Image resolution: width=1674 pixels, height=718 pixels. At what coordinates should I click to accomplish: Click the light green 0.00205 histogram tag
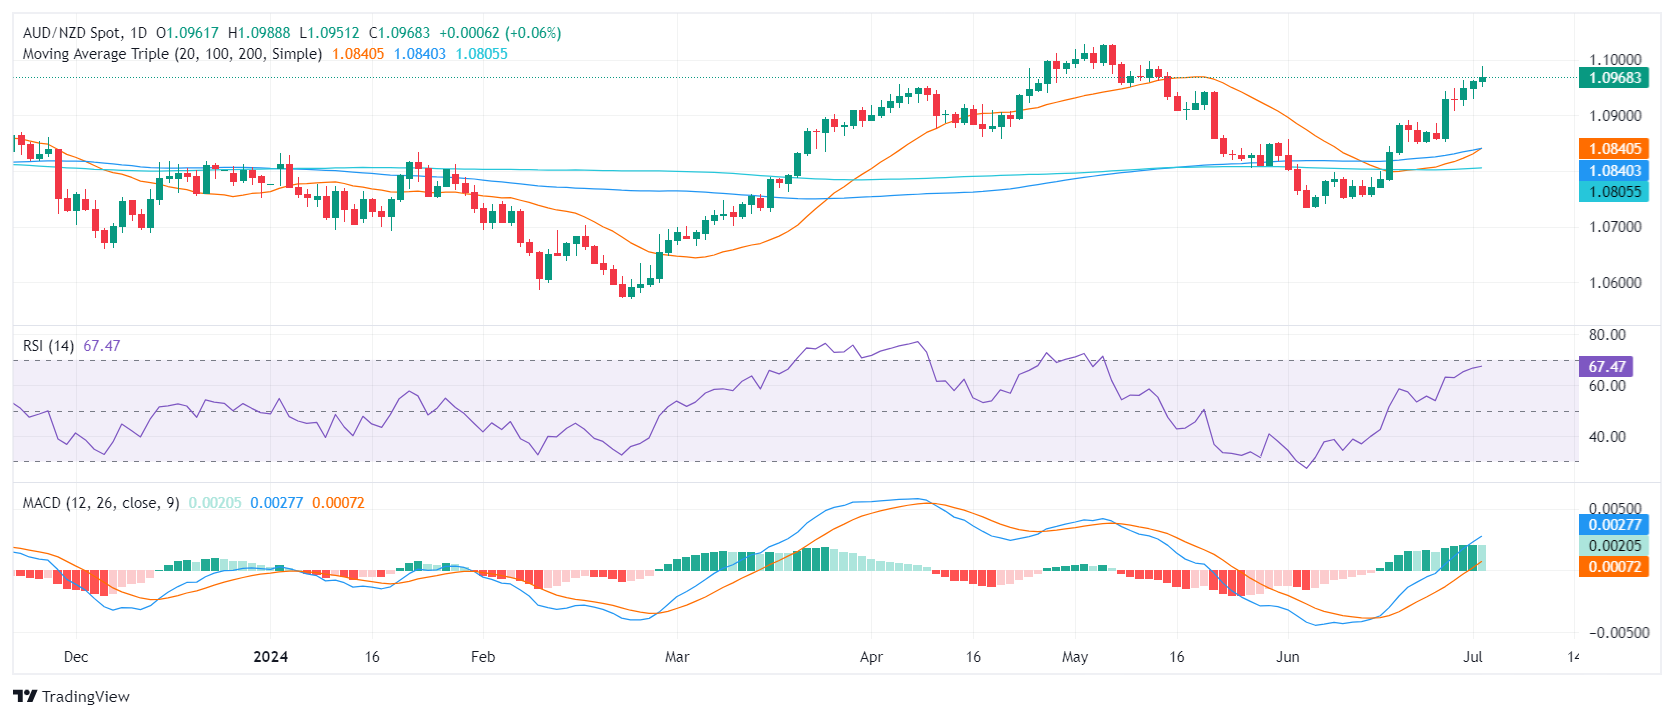click(1614, 546)
